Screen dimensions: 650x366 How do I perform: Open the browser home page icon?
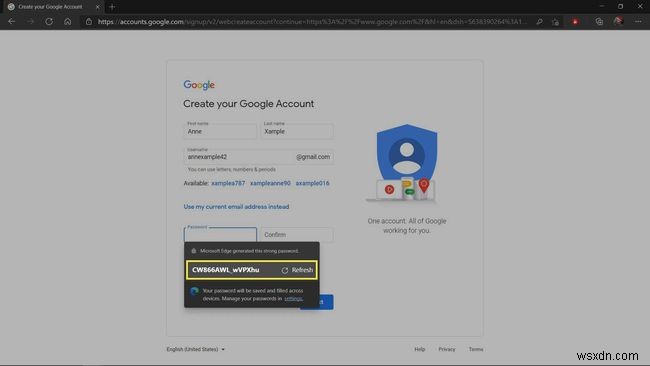(68, 22)
